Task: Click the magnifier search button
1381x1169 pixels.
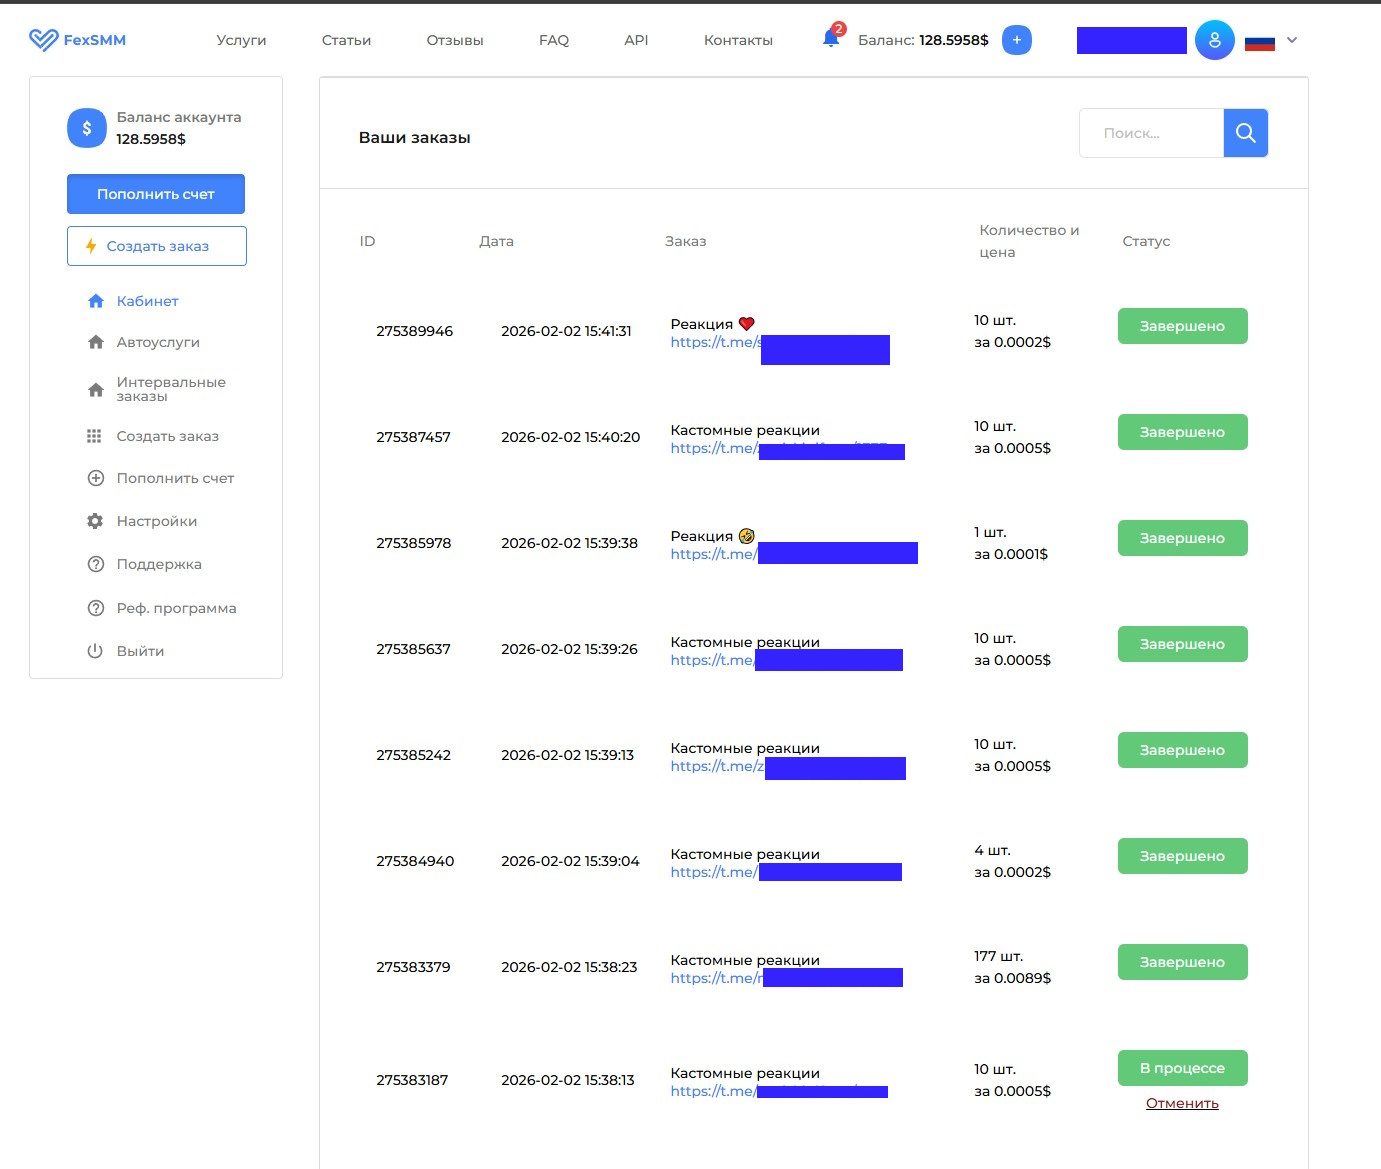Action: [x=1245, y=133]
